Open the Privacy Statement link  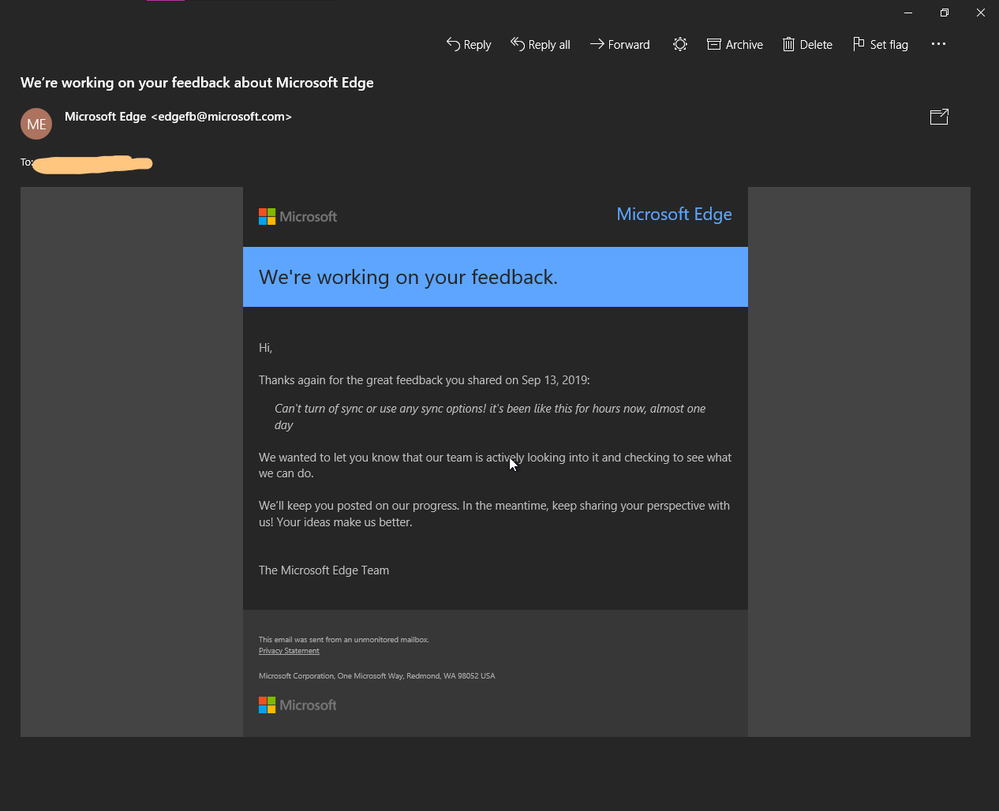(x=288, y=650)
